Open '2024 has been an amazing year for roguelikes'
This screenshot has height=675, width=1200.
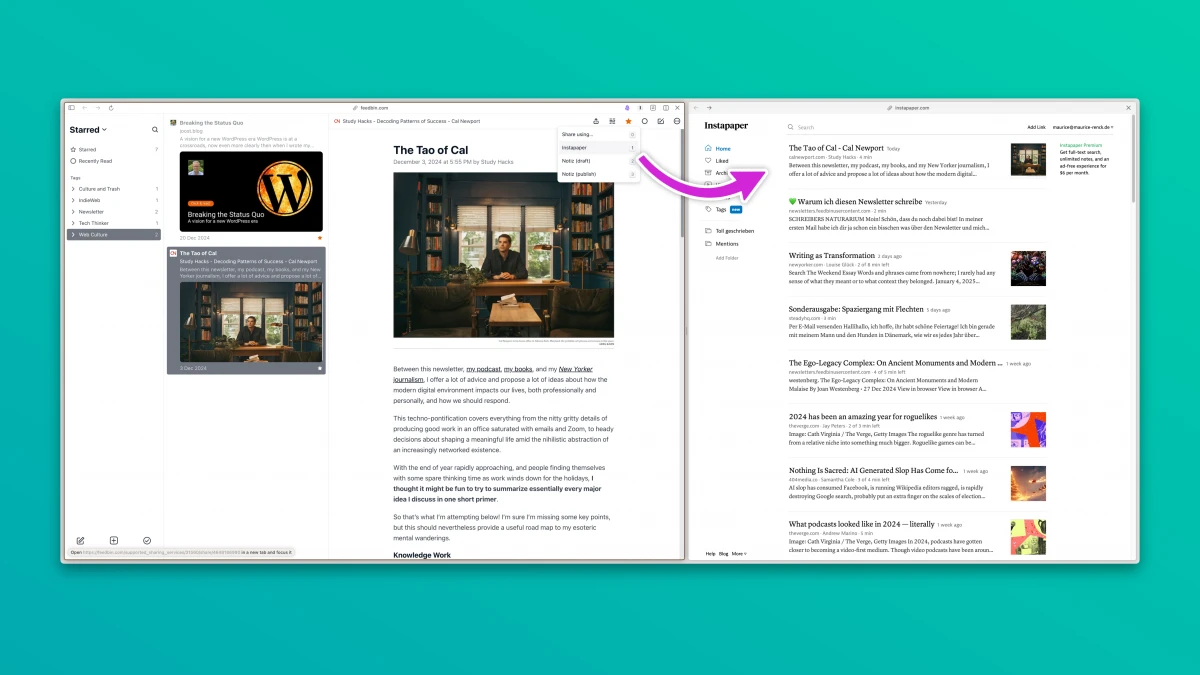tap(862, 416)
